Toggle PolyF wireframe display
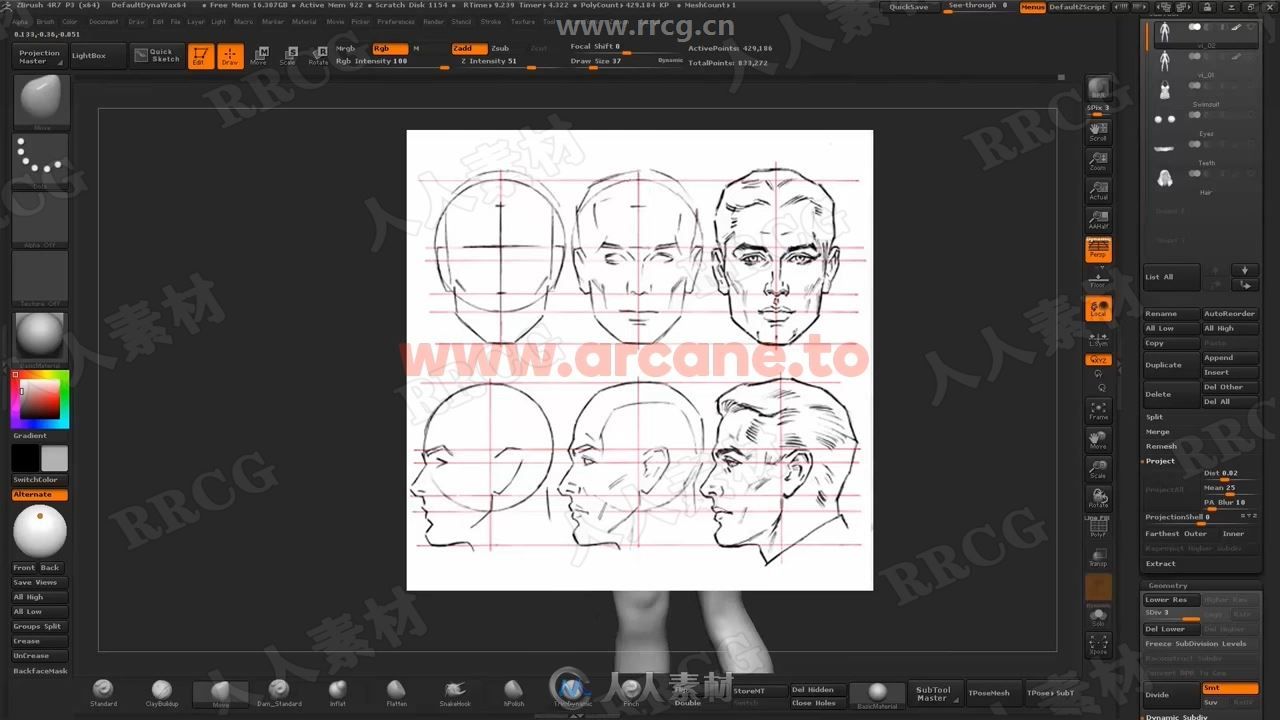1280x720 pixels. click(x=1098, y=527)
